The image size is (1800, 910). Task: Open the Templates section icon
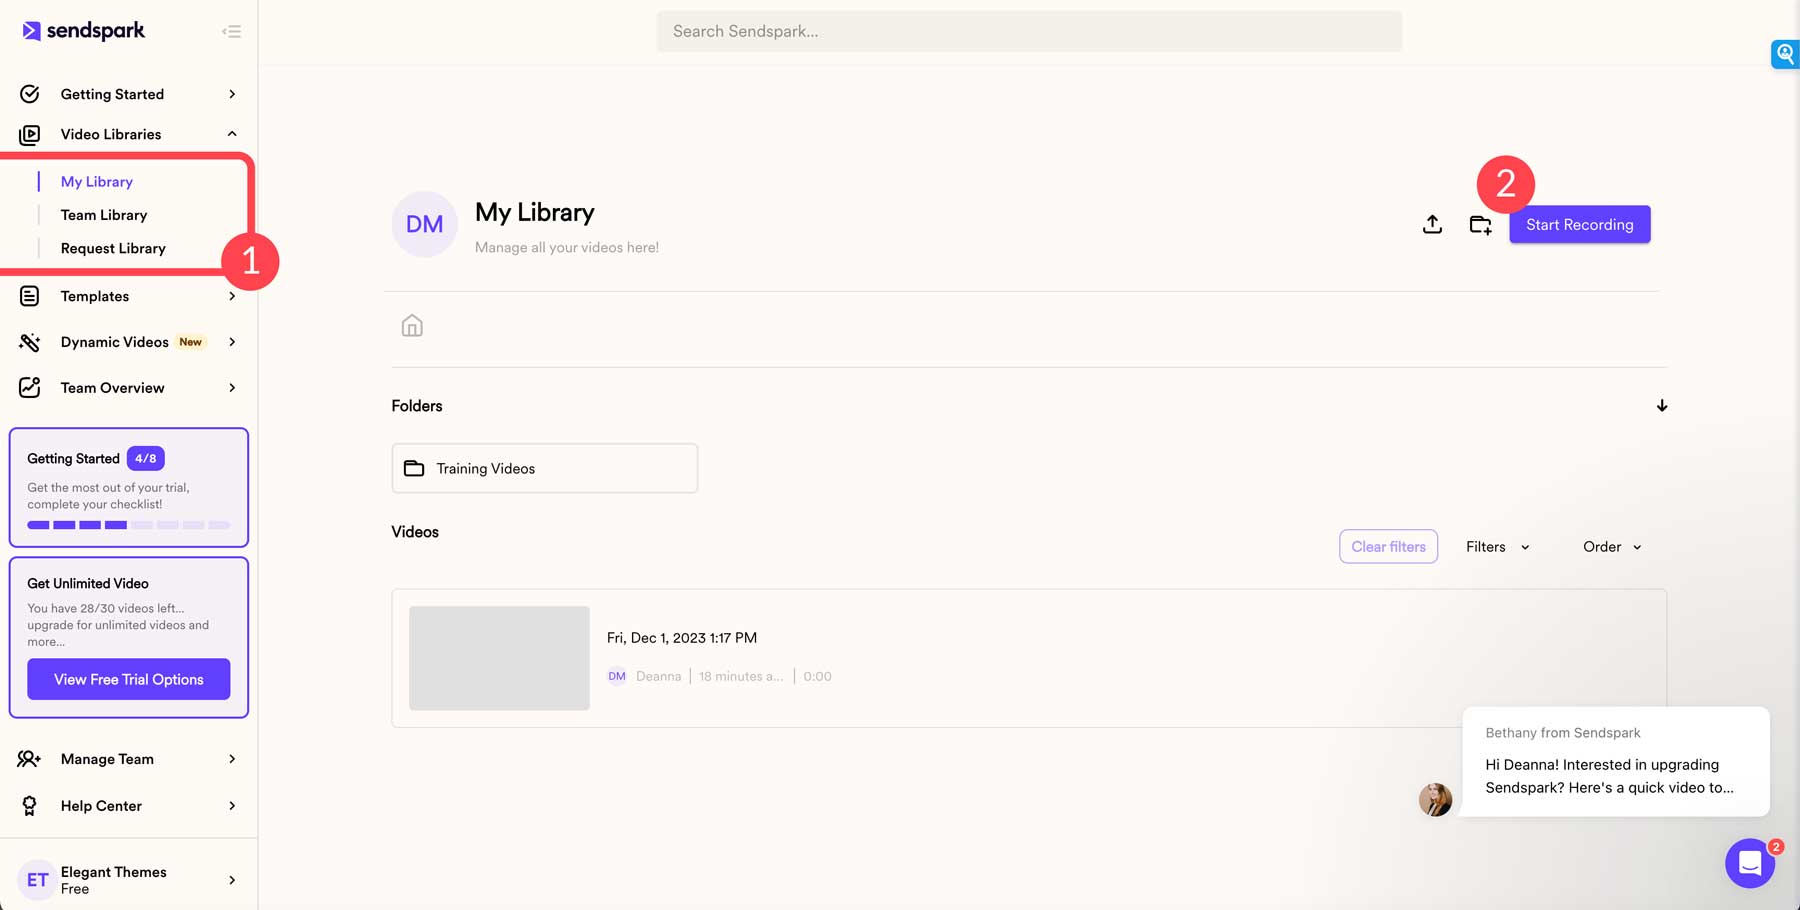tap(30, 296)
